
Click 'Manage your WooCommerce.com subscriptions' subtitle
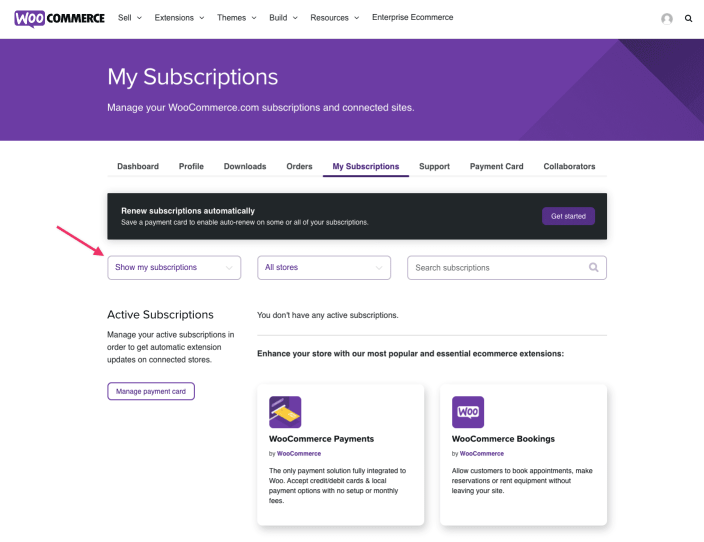[x=261, y=108]
